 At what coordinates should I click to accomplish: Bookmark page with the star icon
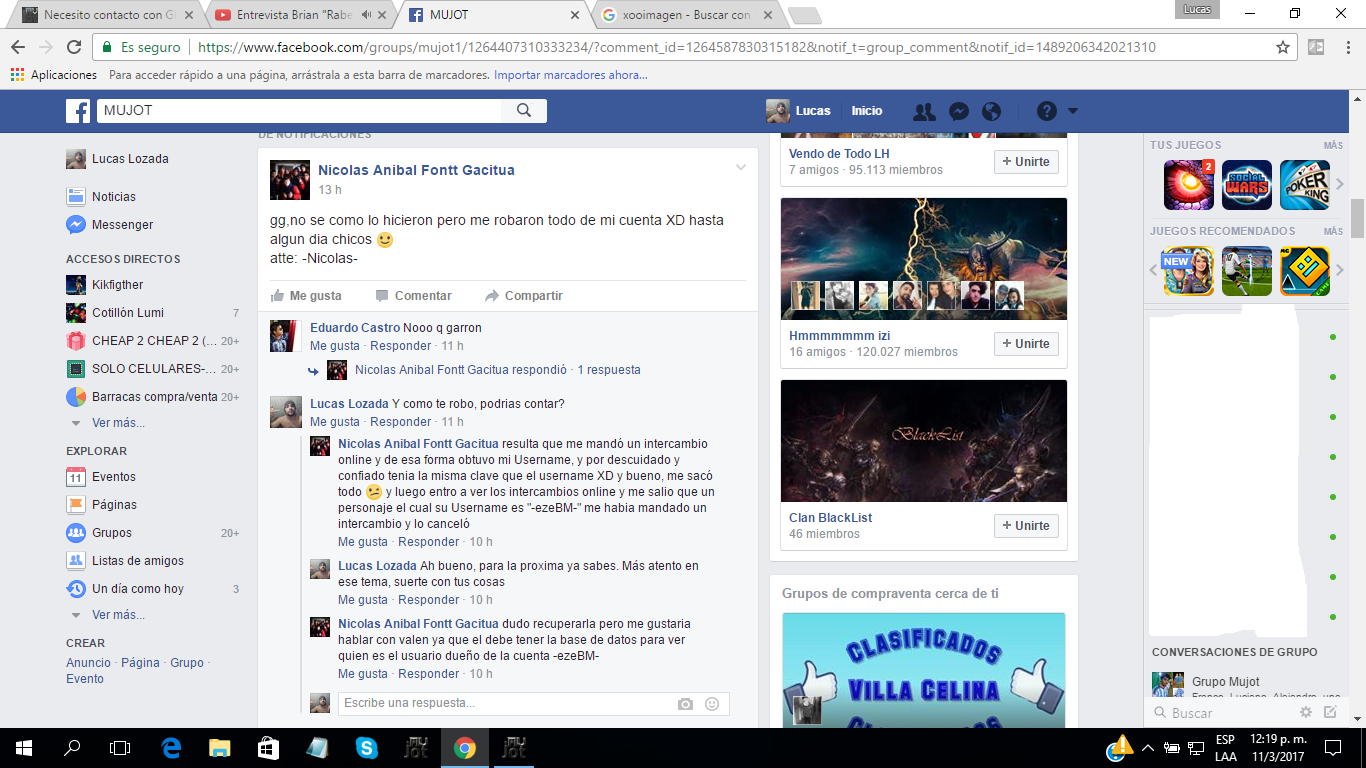coord(1283,47)
